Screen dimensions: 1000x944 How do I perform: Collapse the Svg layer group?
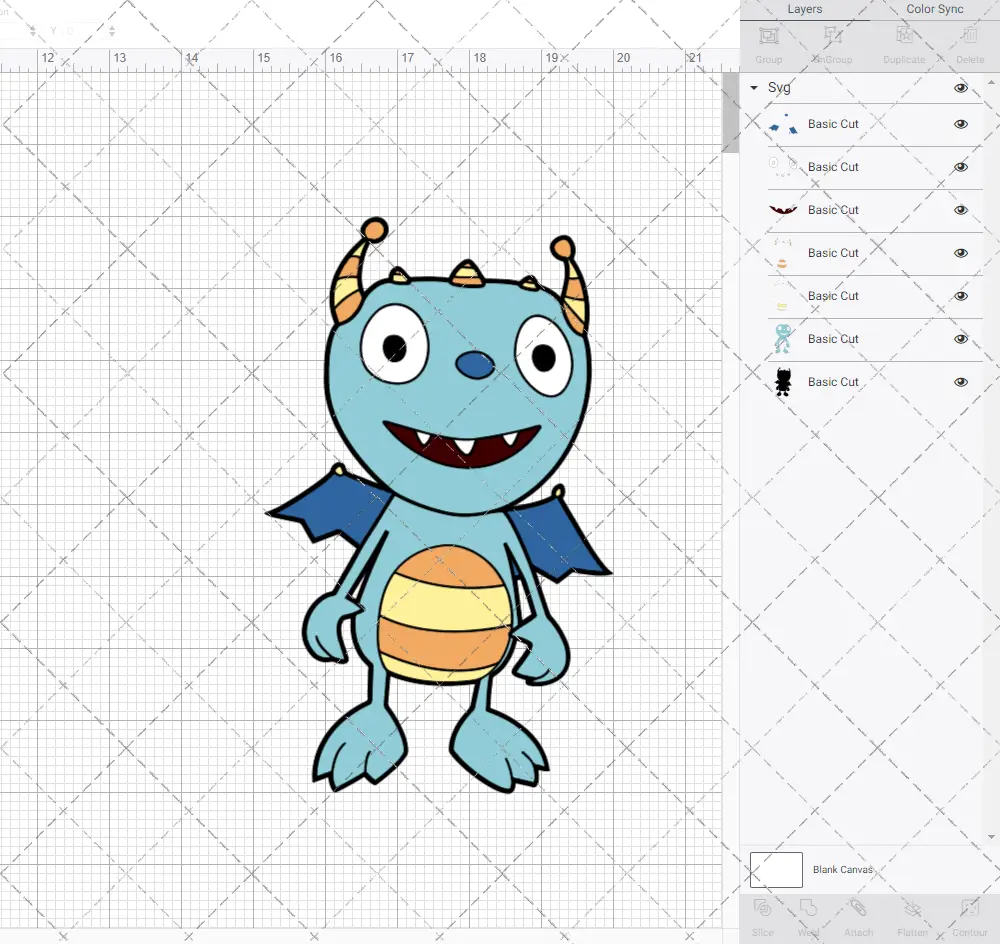(x=754, y=87)
